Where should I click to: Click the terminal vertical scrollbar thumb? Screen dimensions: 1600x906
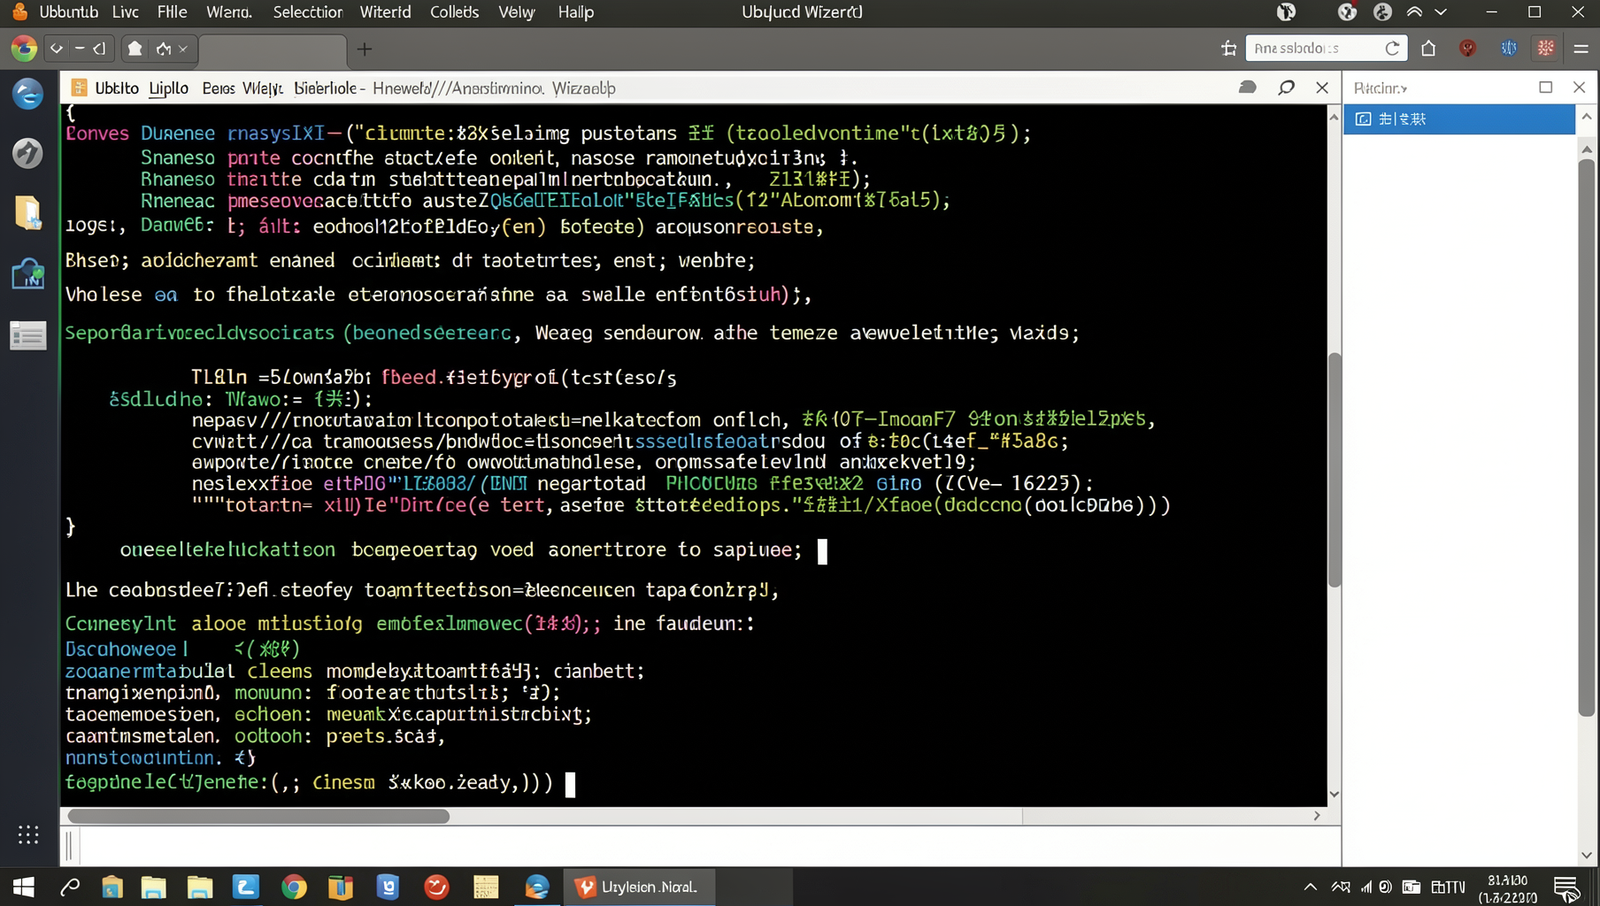click(x=1334, y=470)
